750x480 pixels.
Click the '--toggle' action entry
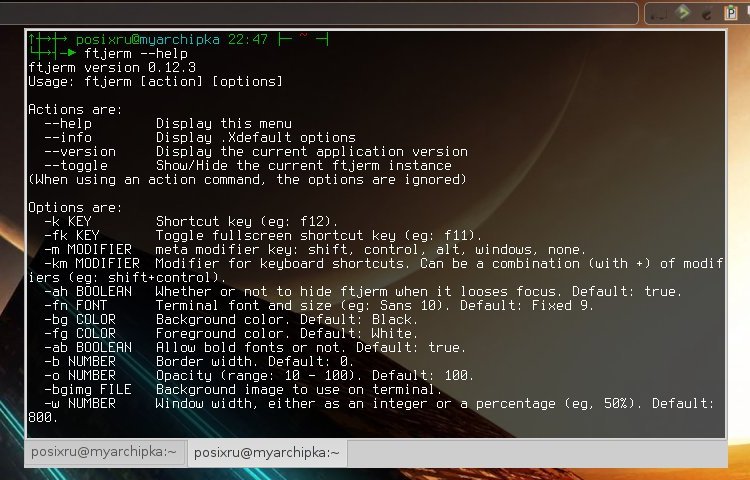click(76, 165)
